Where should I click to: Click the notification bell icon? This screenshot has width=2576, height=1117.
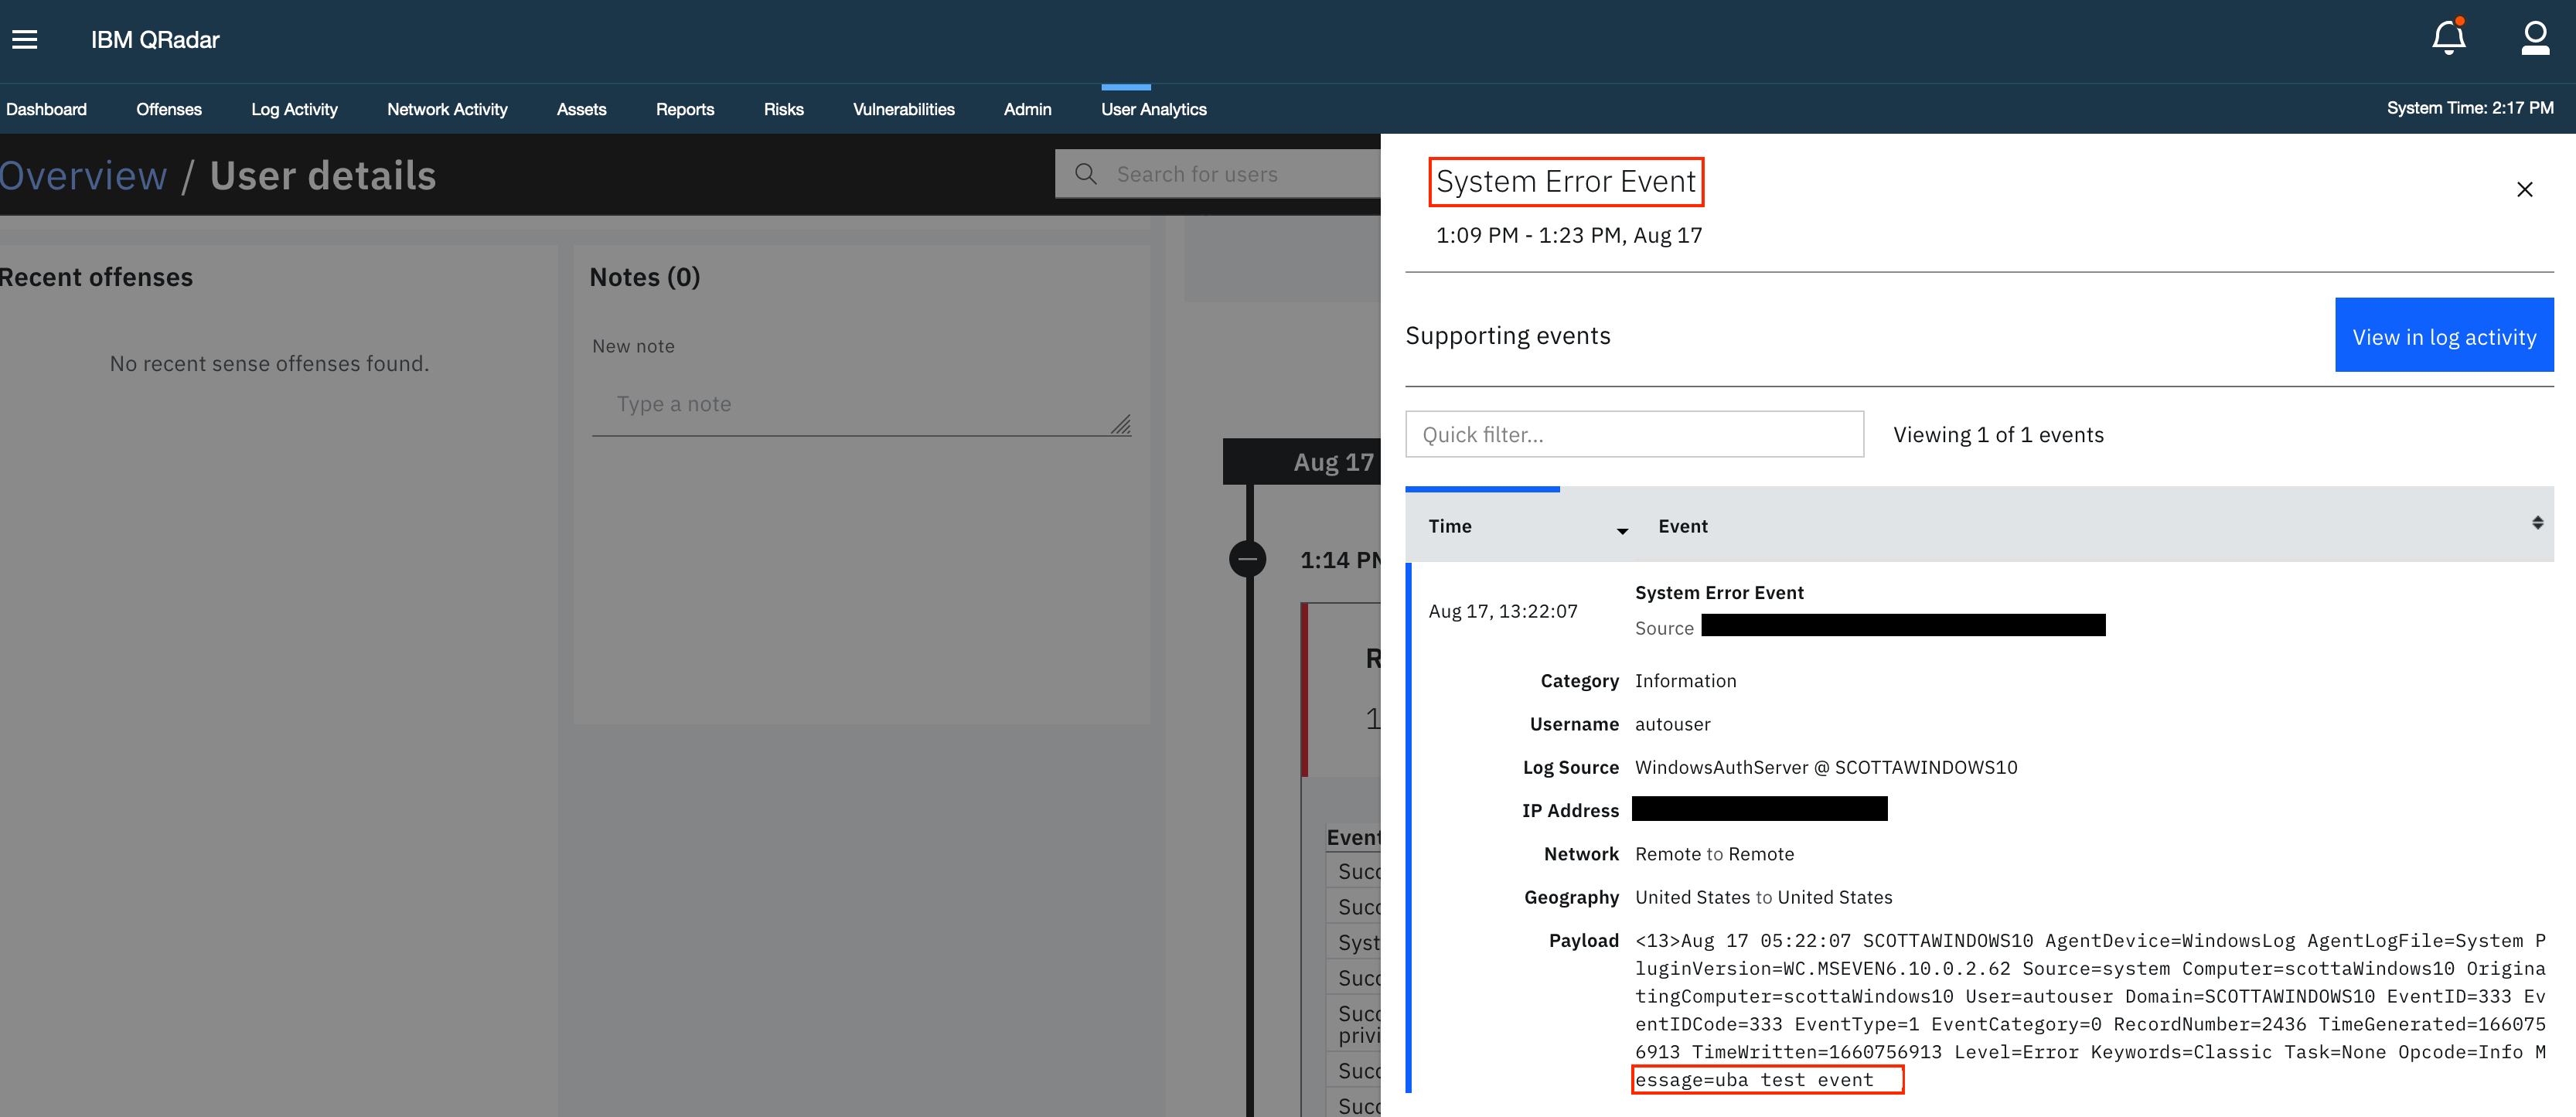coord(2449,38)
